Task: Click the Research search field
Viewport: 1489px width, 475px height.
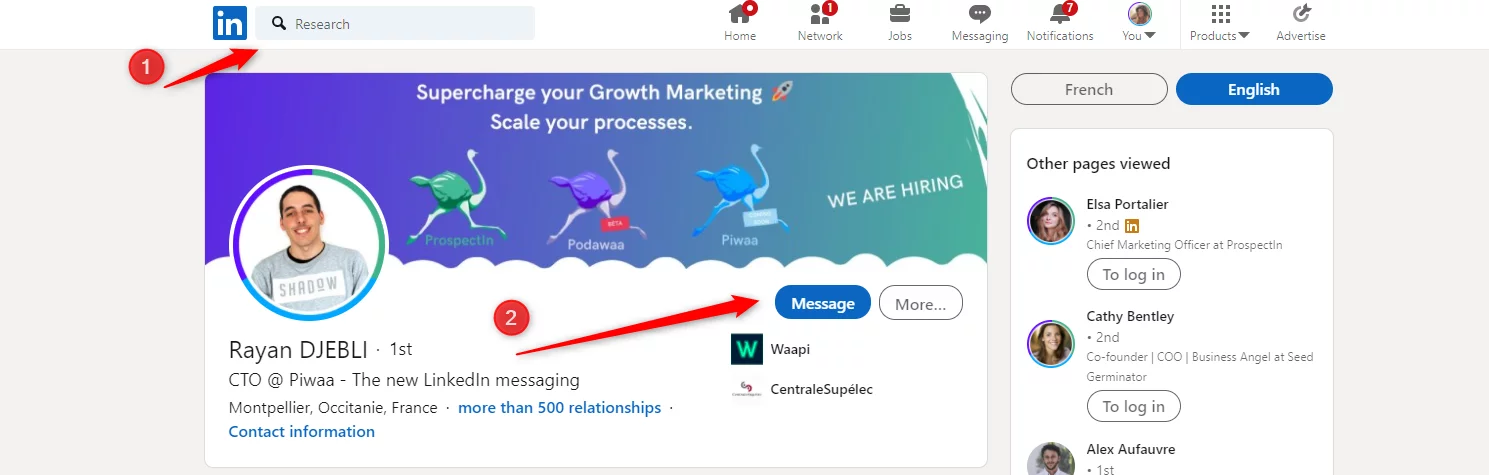Action: [x=395, y=23]
